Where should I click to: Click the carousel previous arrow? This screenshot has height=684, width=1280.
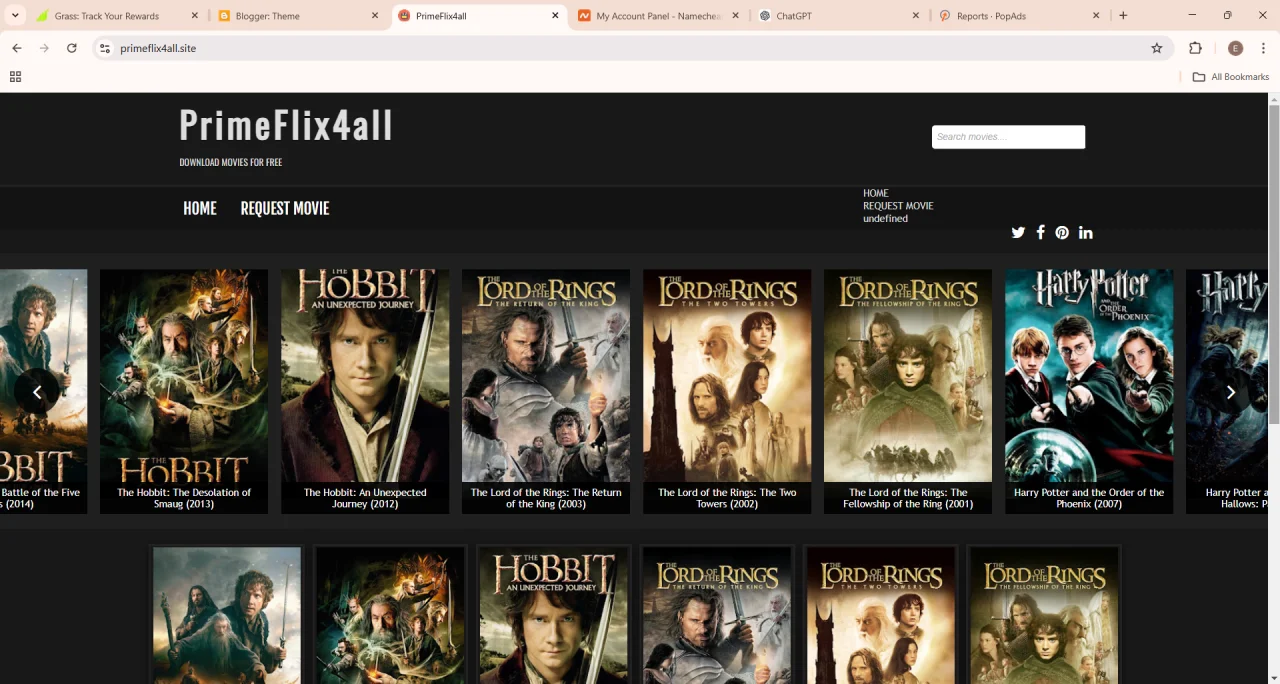37,392
